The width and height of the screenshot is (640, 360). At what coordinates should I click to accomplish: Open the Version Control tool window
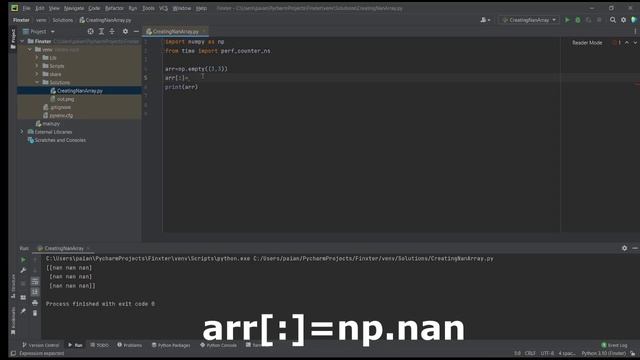40,345
